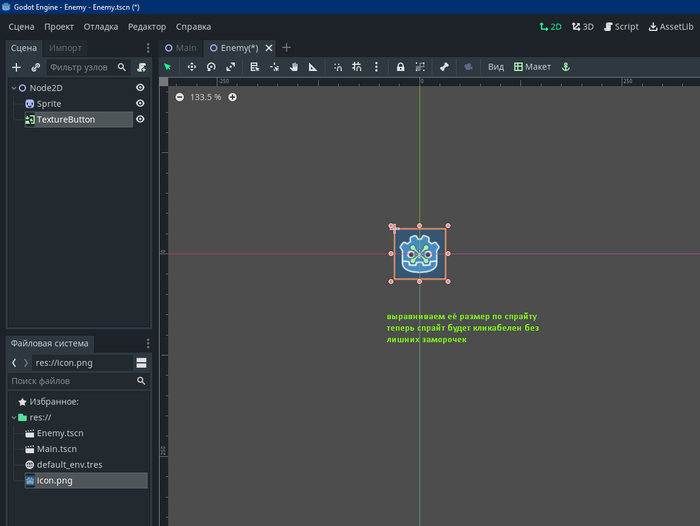This screenshot has height=526, width=700.
Task: Instance a child scene with link icon
Action: (36, 67)
